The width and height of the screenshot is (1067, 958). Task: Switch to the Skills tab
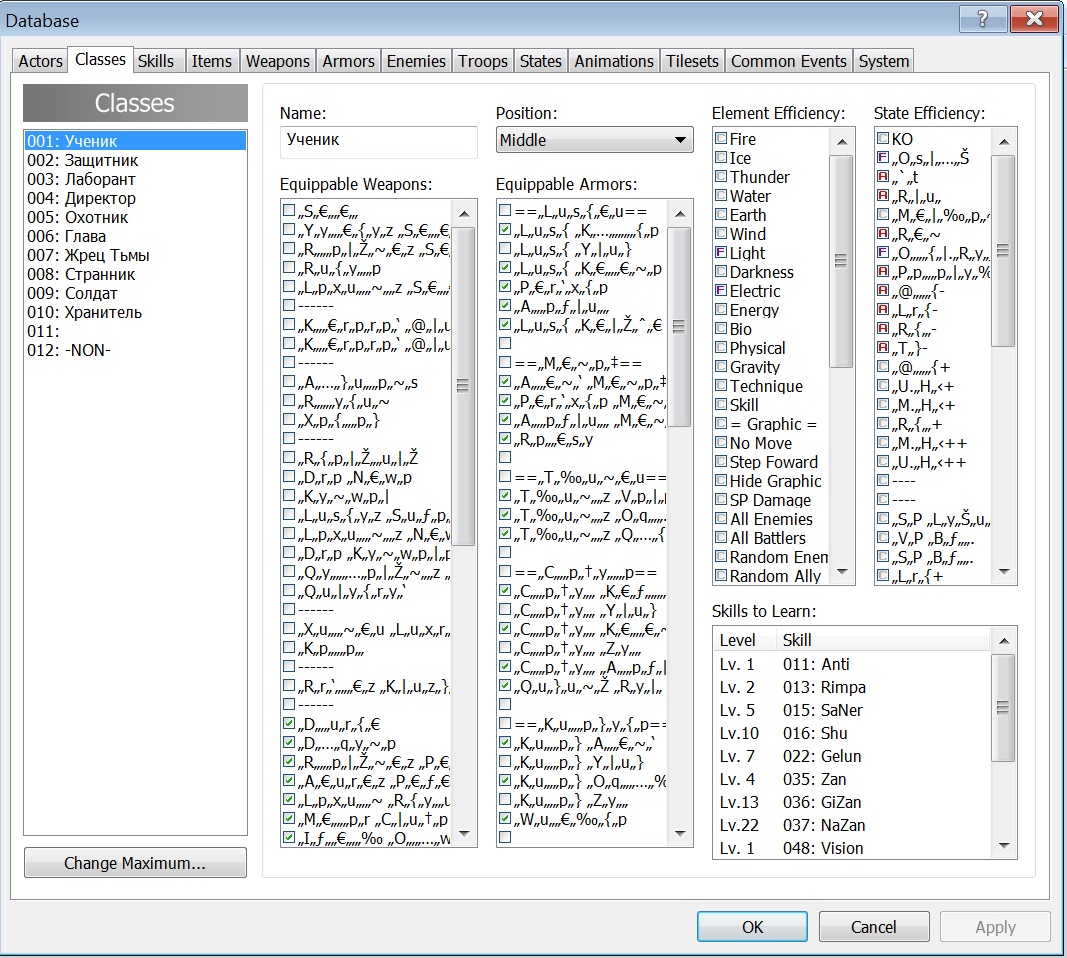156,61
